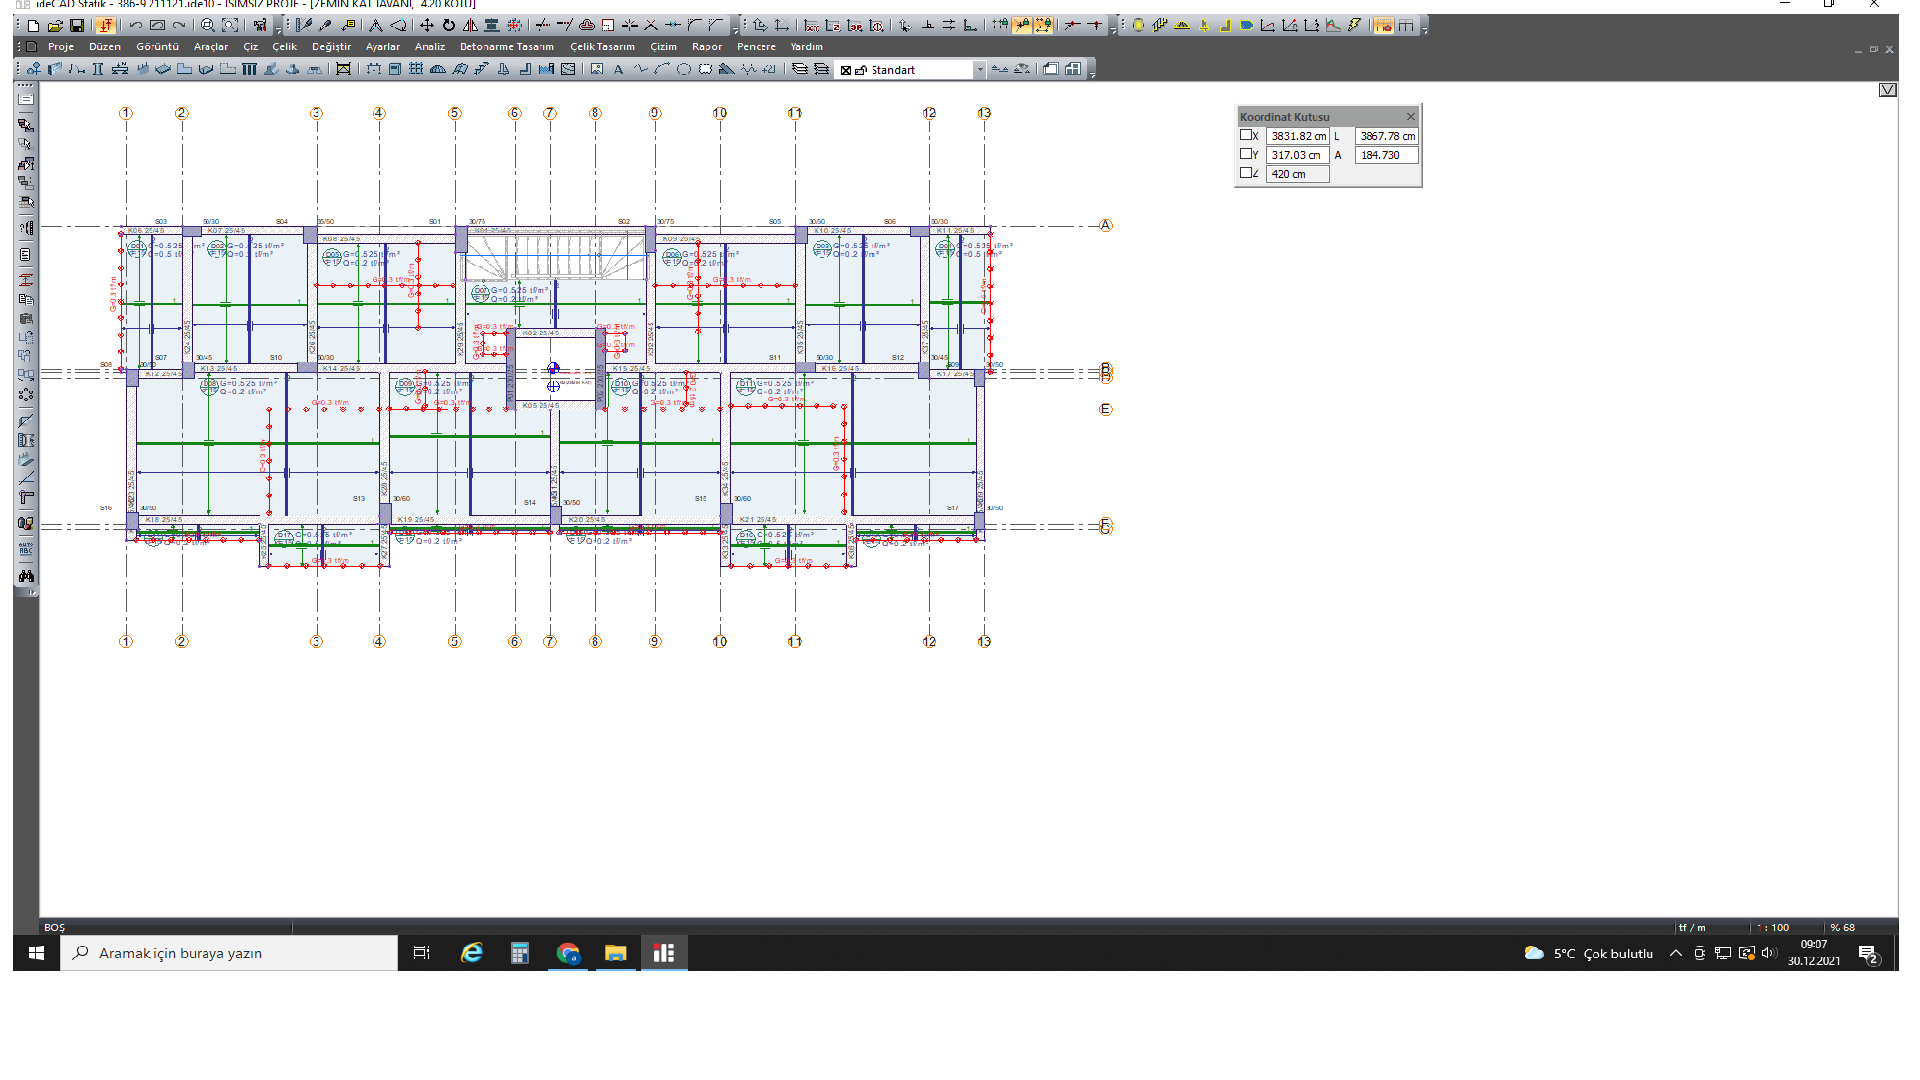Open the Araçlar menu

210,47
